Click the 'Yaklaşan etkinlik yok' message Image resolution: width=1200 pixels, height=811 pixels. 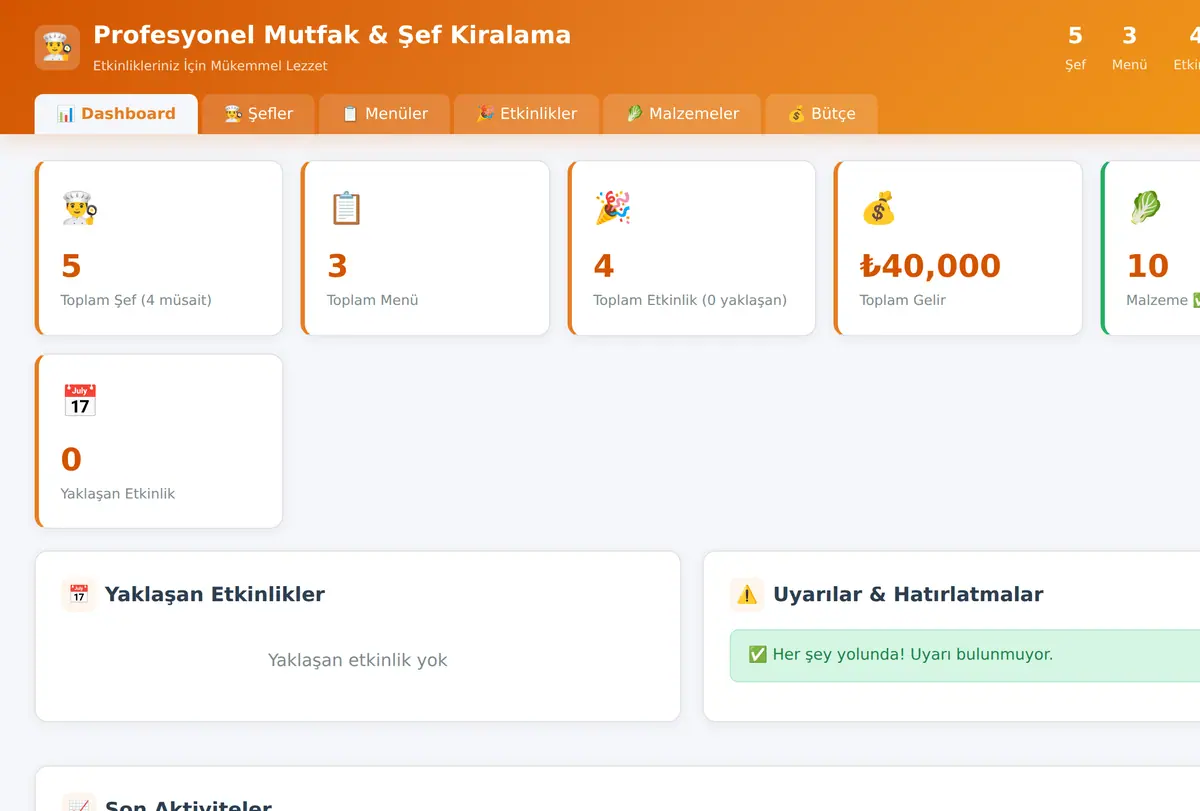tap(358, 660)
